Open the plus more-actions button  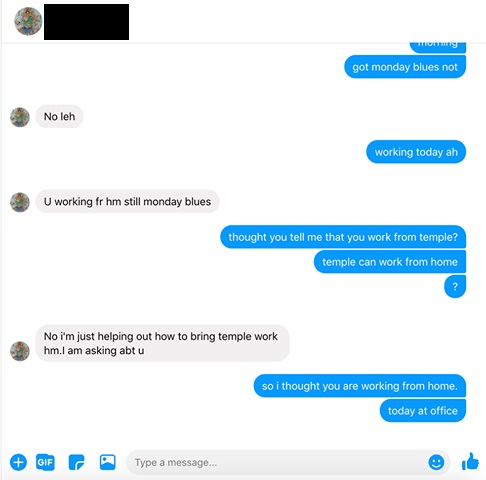(18, 462)
